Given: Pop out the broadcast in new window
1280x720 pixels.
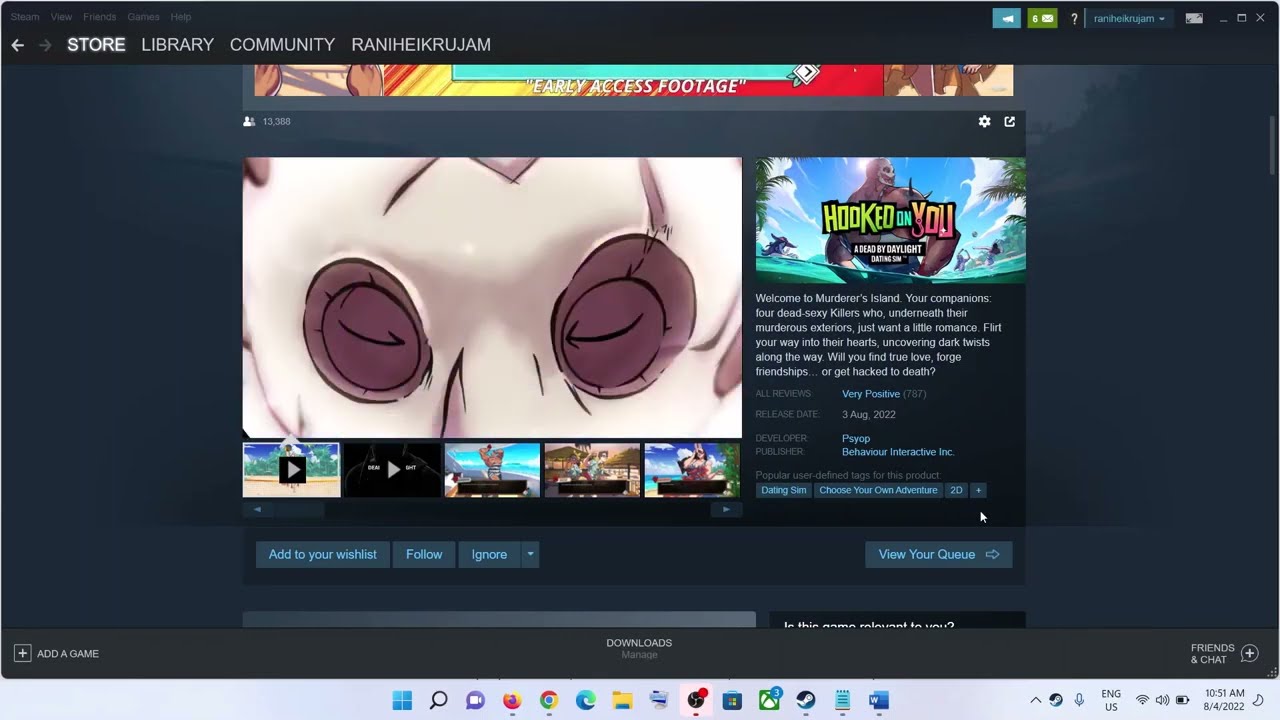Looking at the screenshot, I should click(x=1009, y=121).
